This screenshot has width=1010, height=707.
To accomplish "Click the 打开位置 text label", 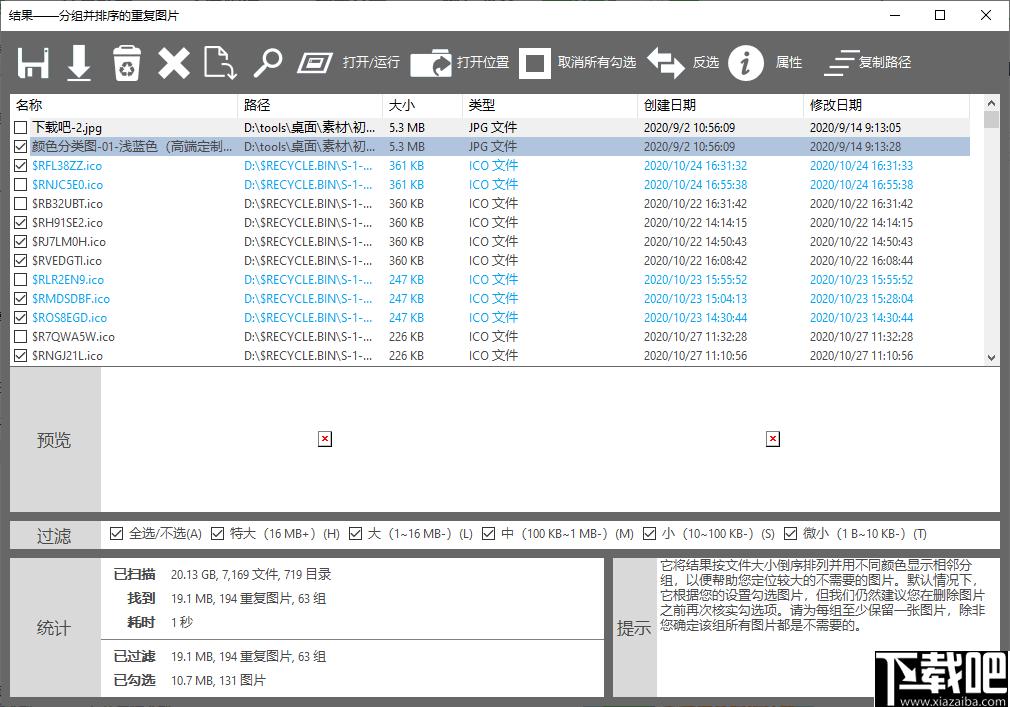I will (483, 62).
